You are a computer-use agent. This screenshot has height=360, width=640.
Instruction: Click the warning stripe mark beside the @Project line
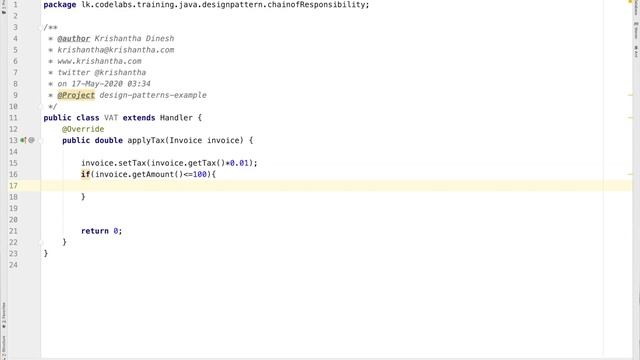[x=630, y=95]
